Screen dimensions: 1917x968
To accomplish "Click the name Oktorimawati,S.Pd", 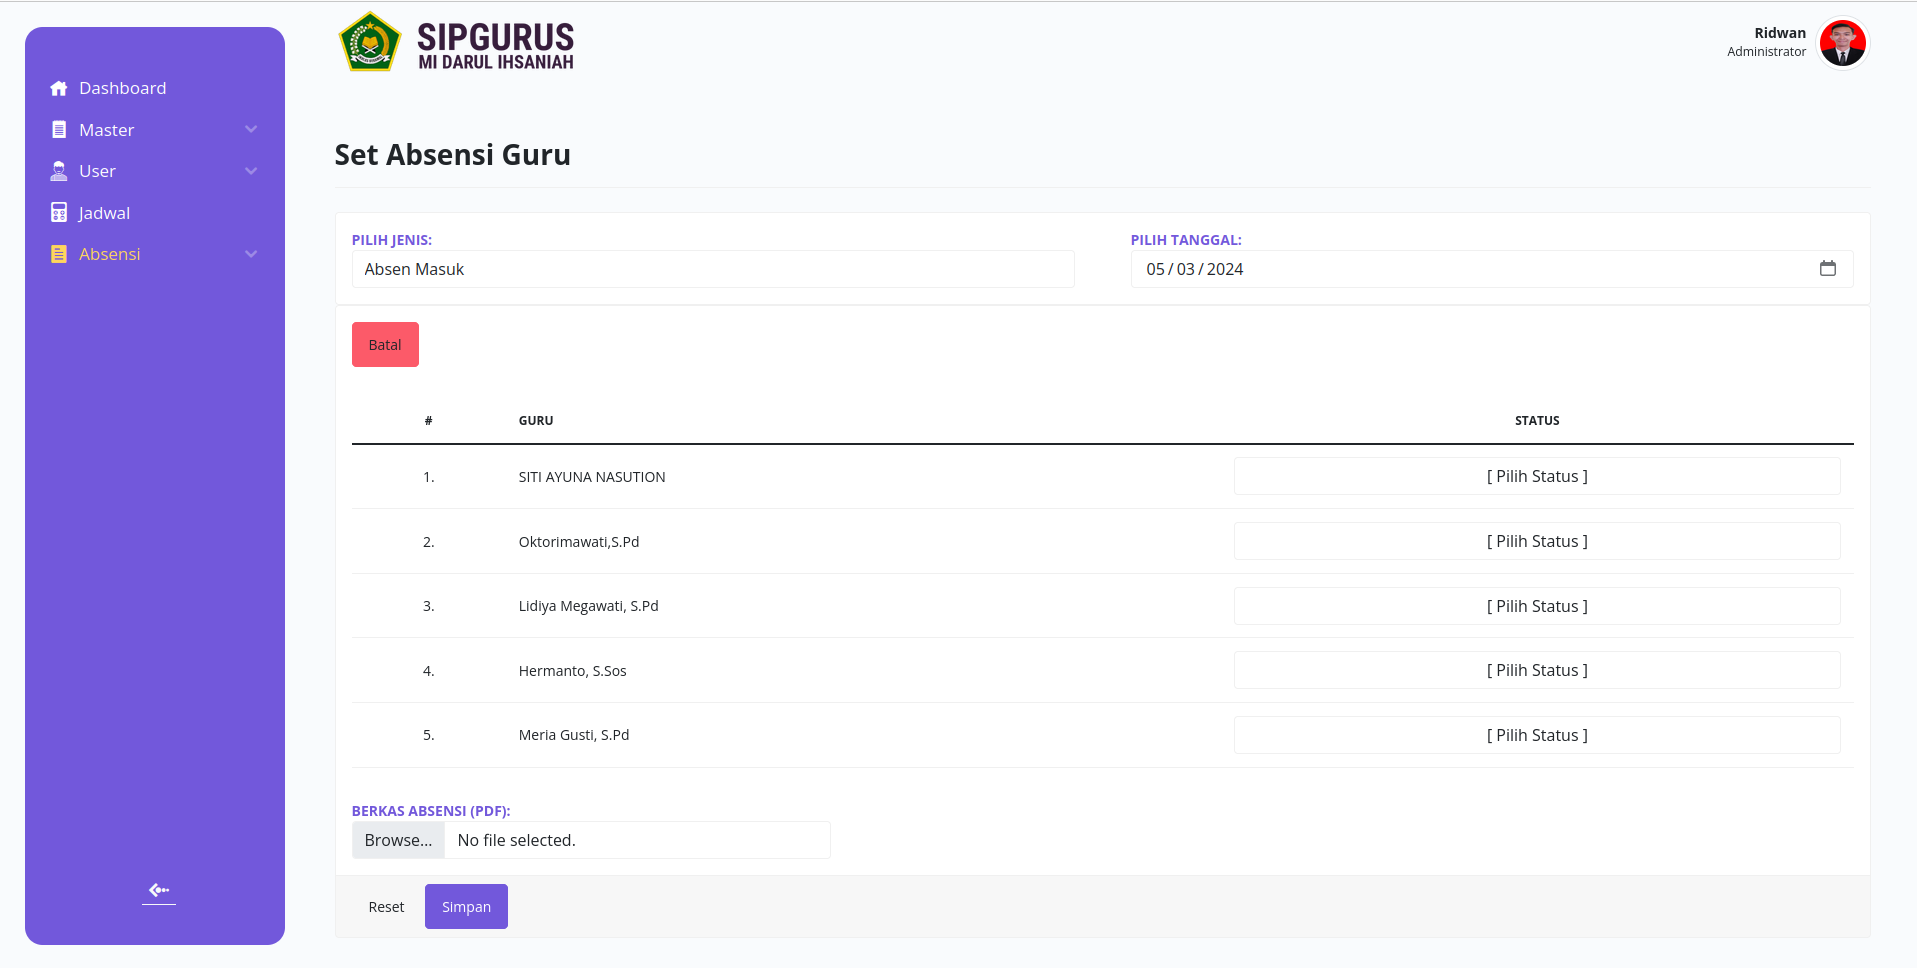I will [x=579, y=542].
